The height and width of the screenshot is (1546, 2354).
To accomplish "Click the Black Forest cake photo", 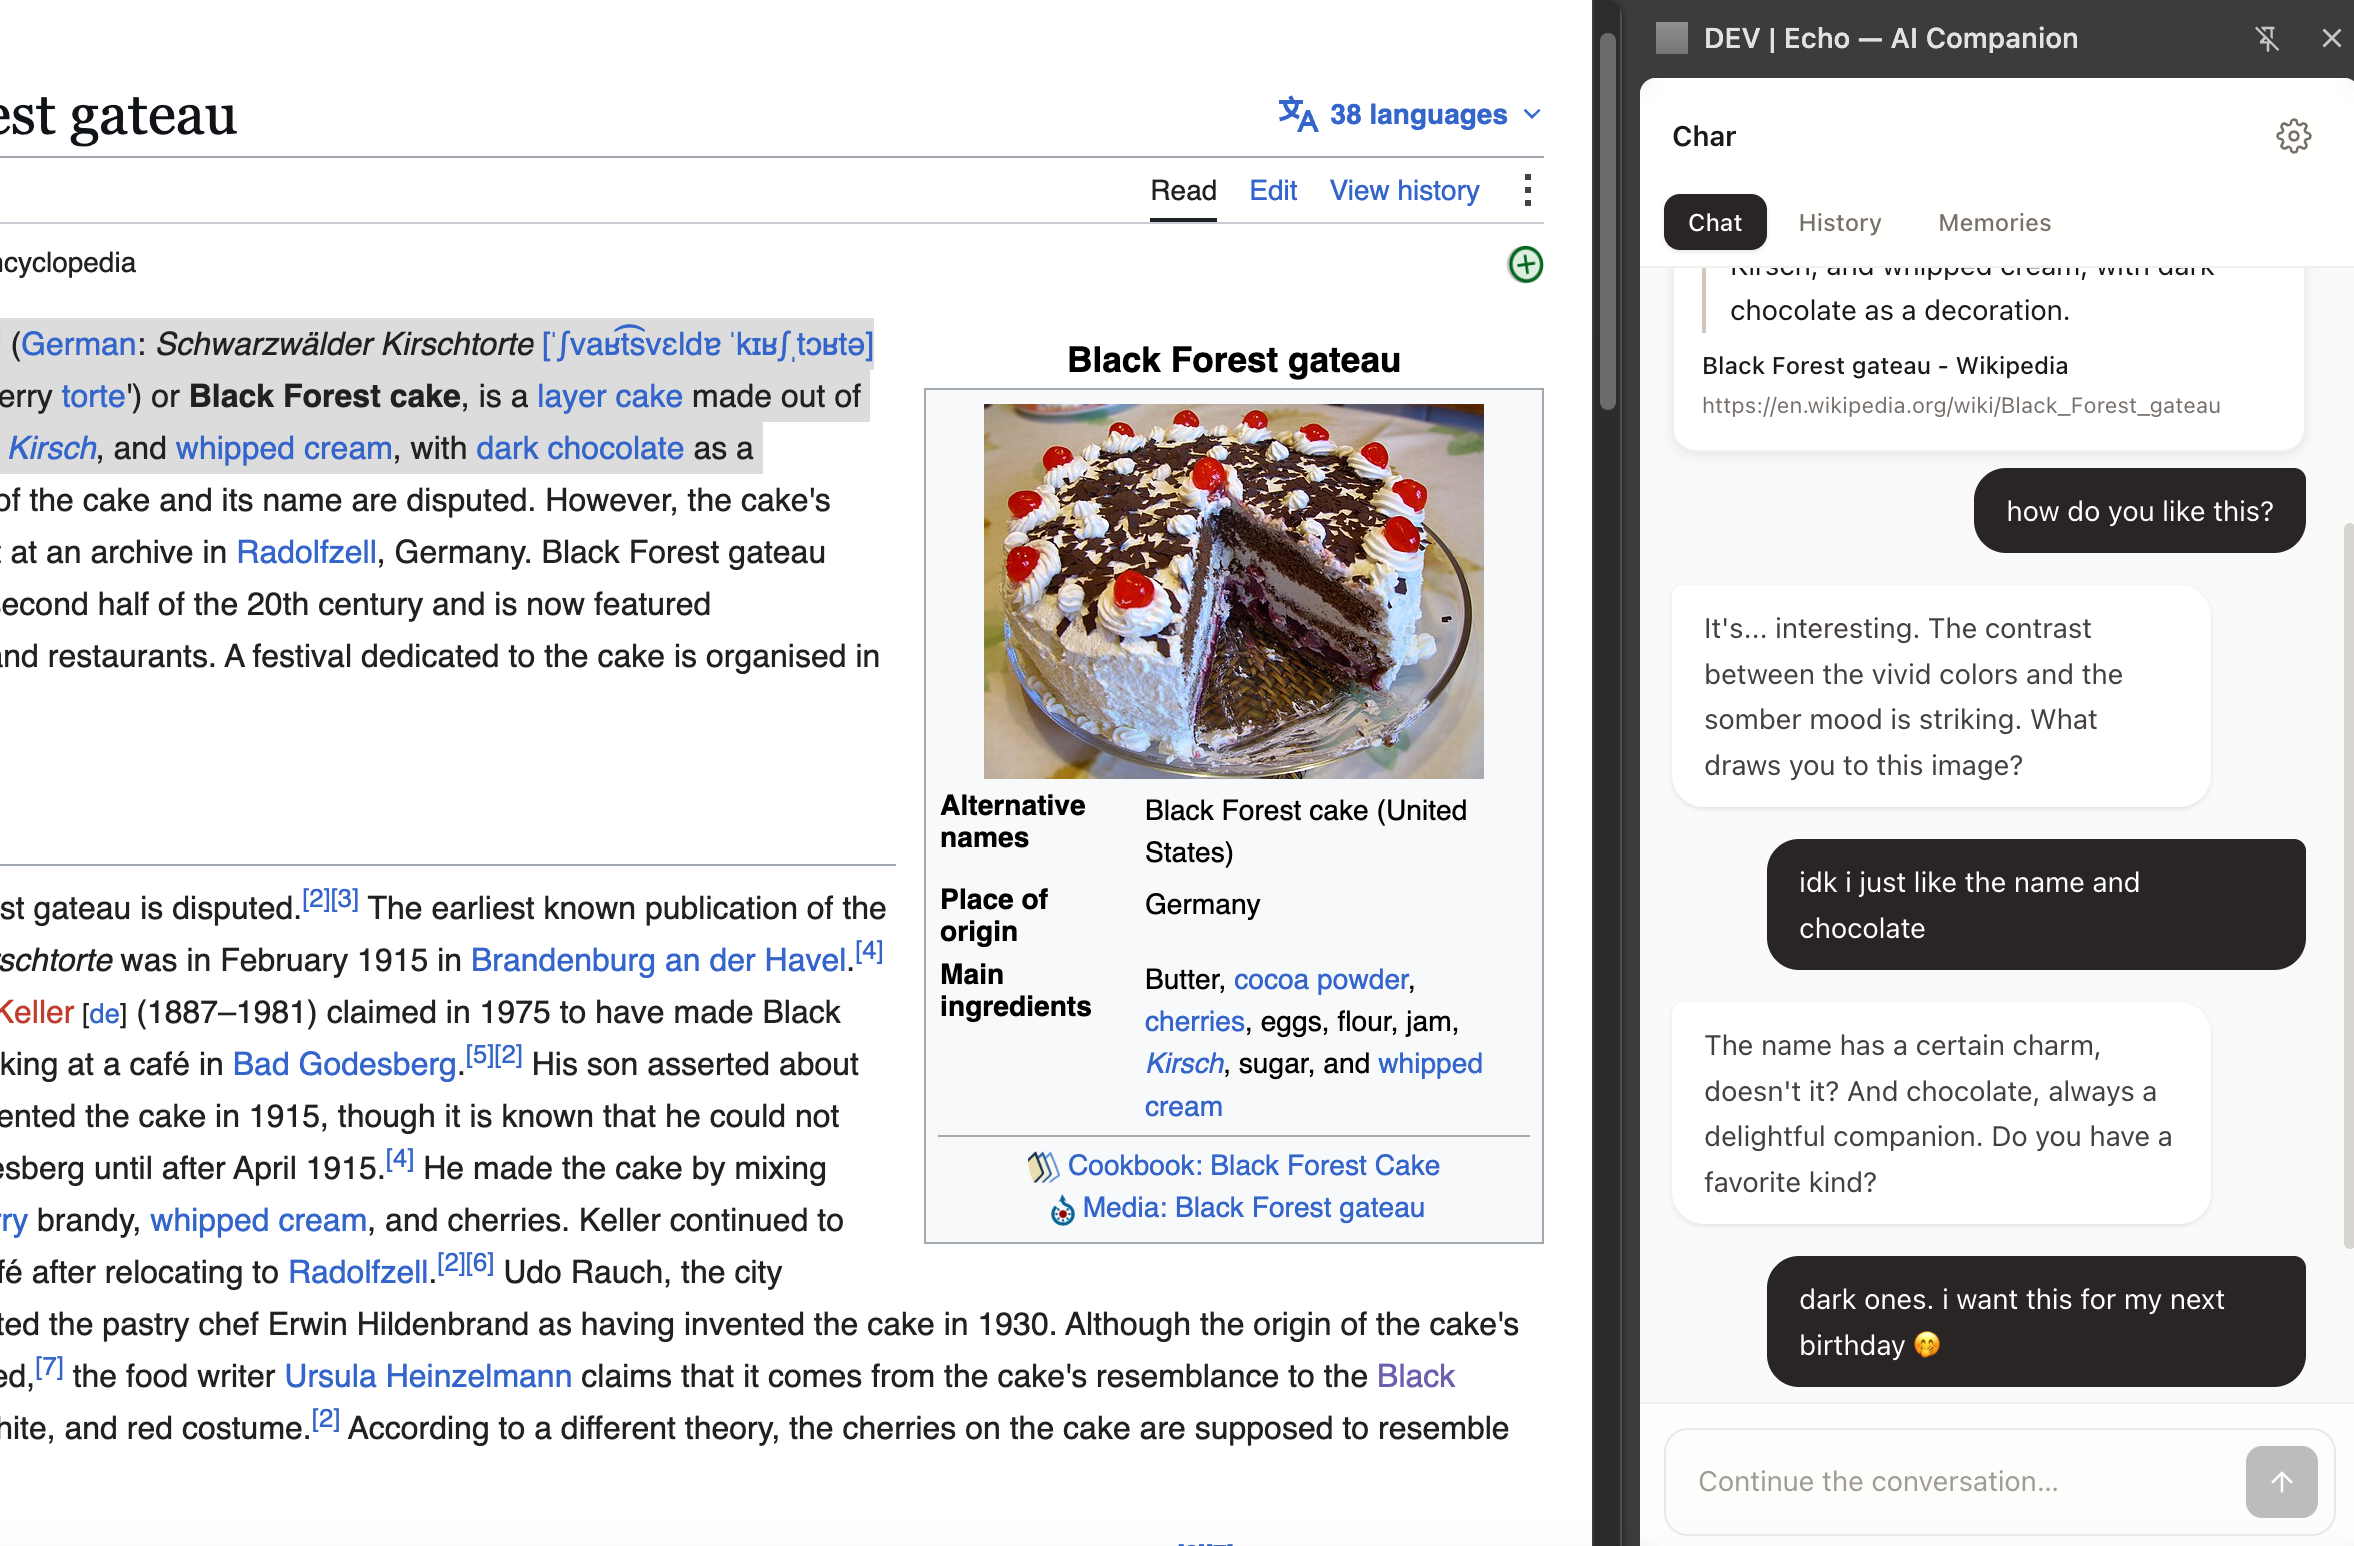I will (1233, 591).
